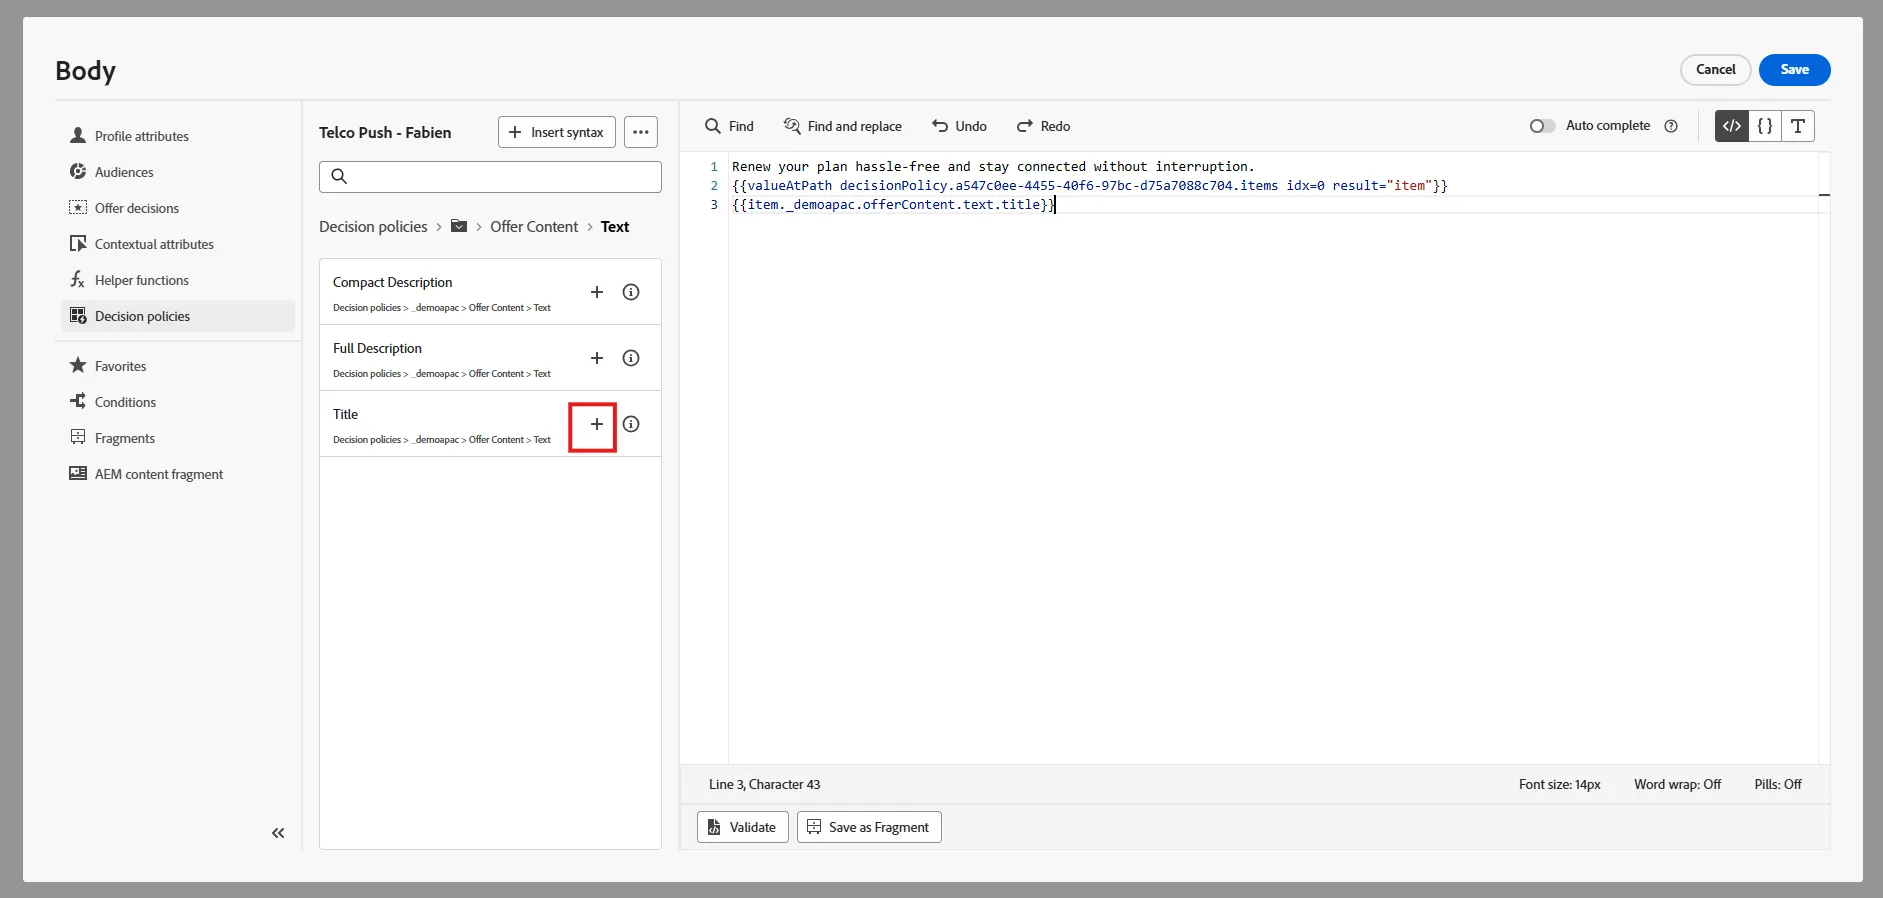The height and width of the screenshot is (898, 1883).
Task: Switch to code view mode
Action: (1732, 126)
